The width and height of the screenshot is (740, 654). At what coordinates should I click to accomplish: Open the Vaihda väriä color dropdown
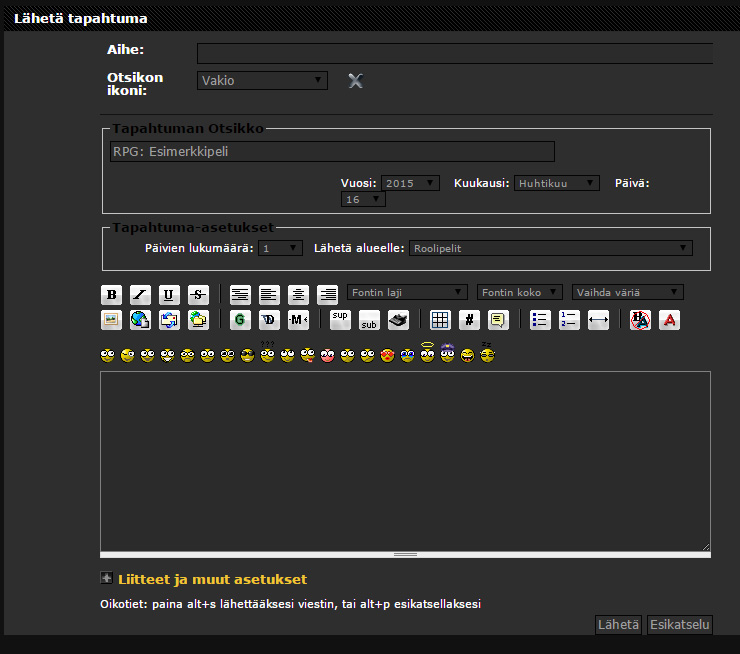[628, 292]
